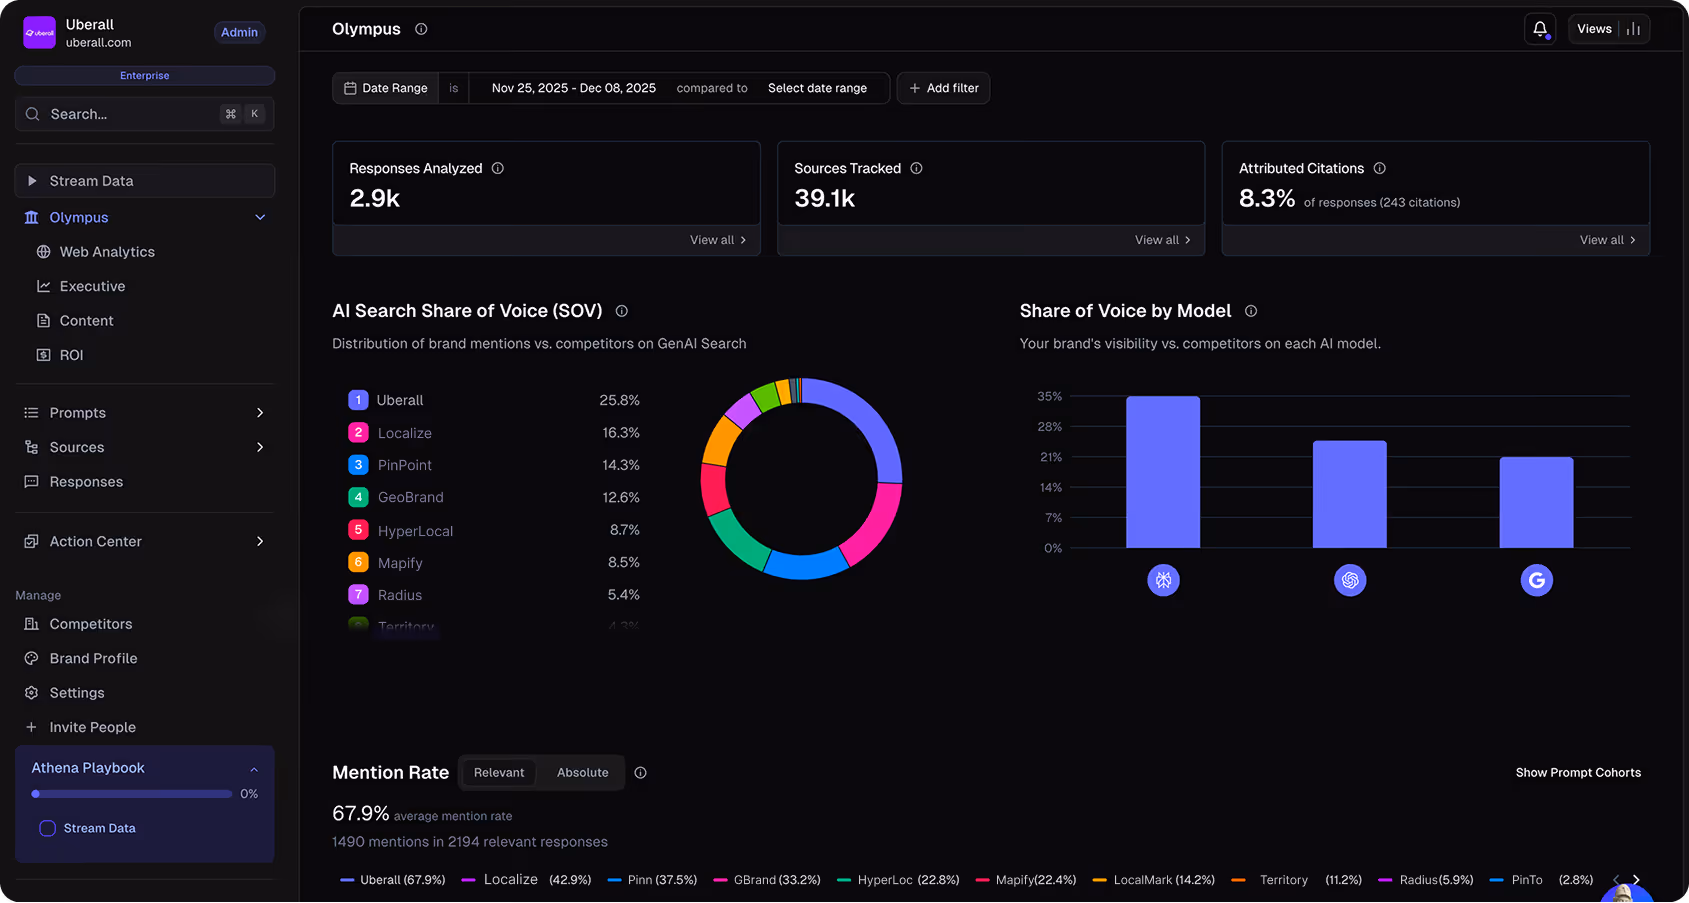Open the Executive page
This screenshot has width=1689, height=903.
(x=92, y=286)
